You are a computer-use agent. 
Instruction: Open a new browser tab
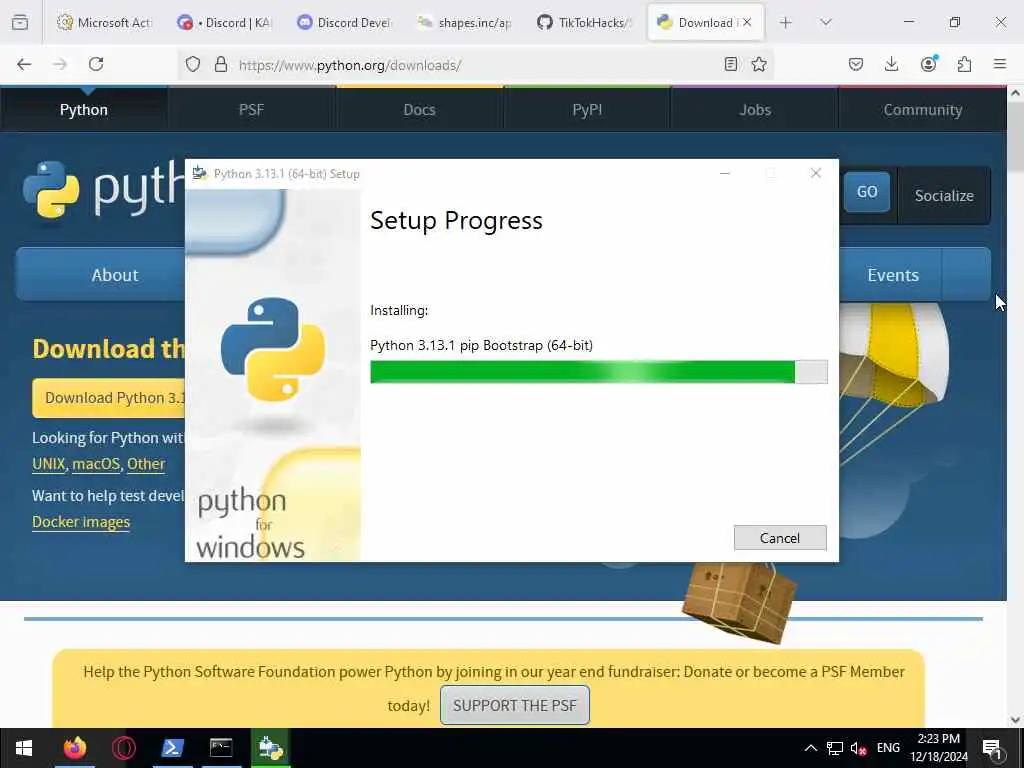[x=786, y=23]
